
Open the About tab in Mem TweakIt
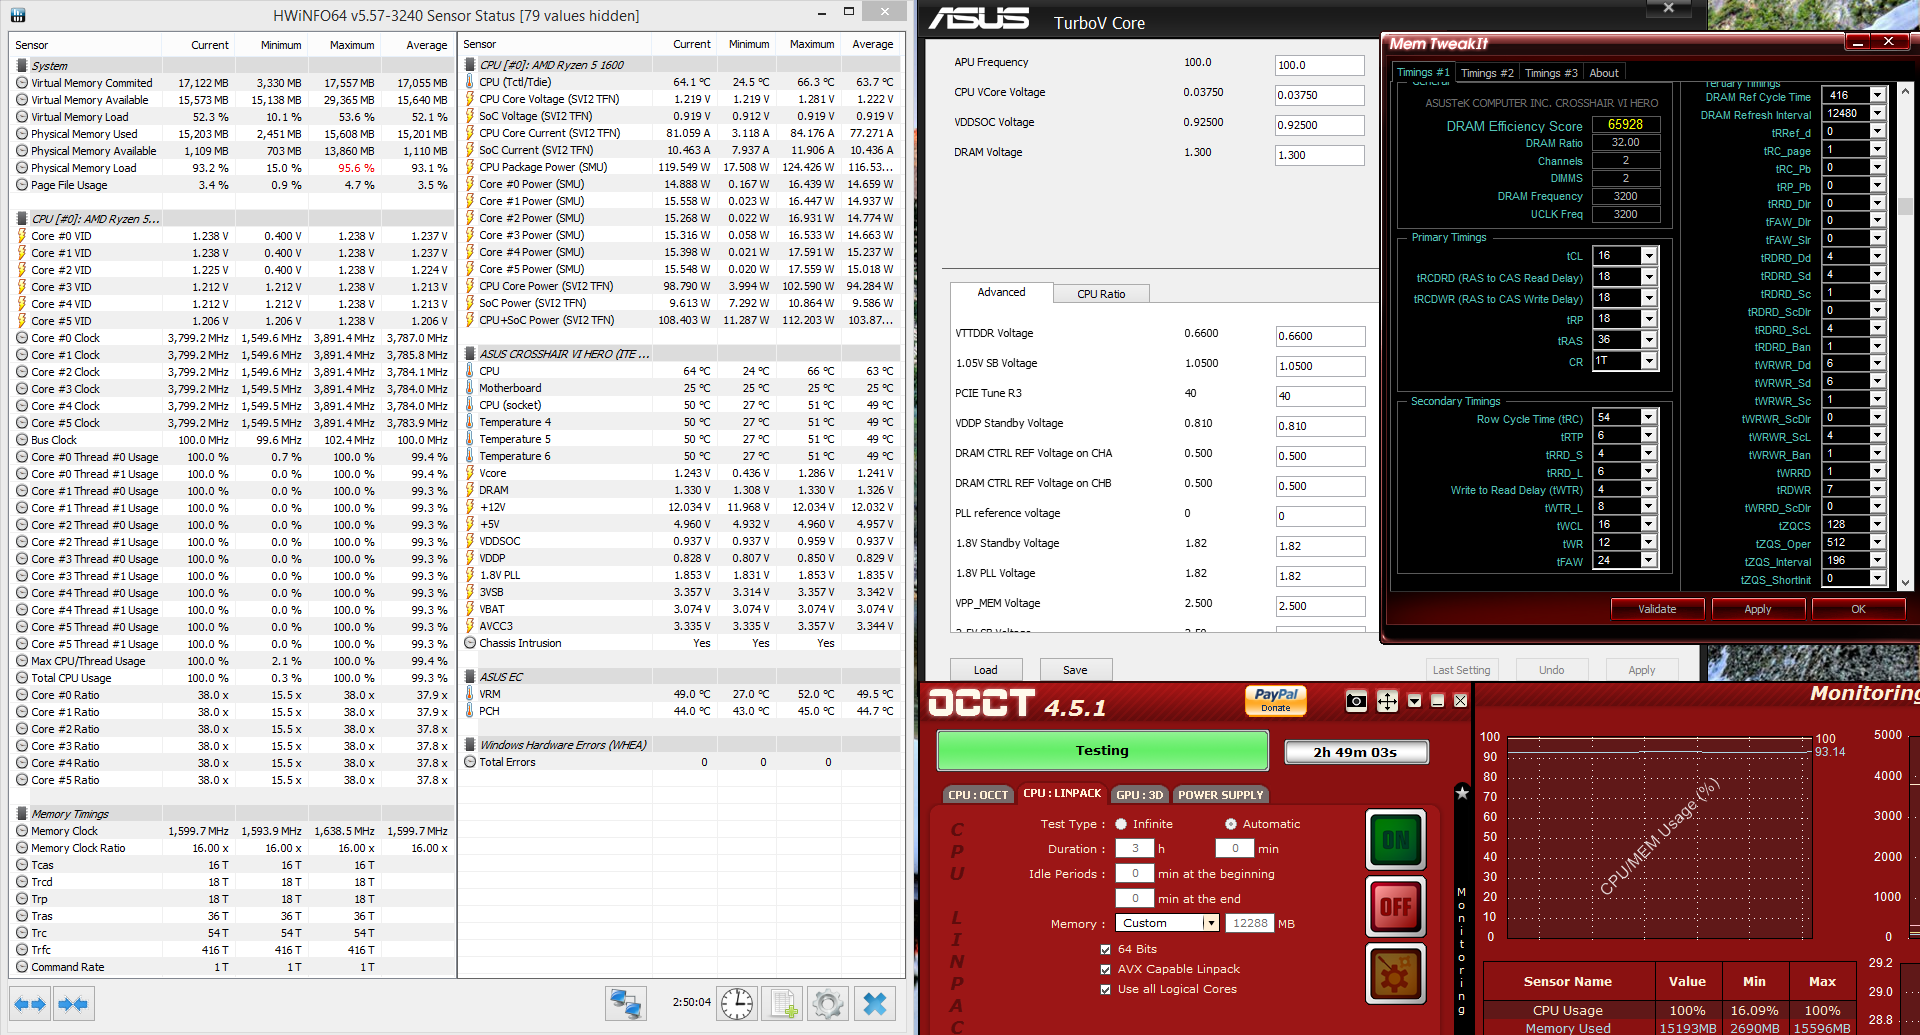[1604, 73]
